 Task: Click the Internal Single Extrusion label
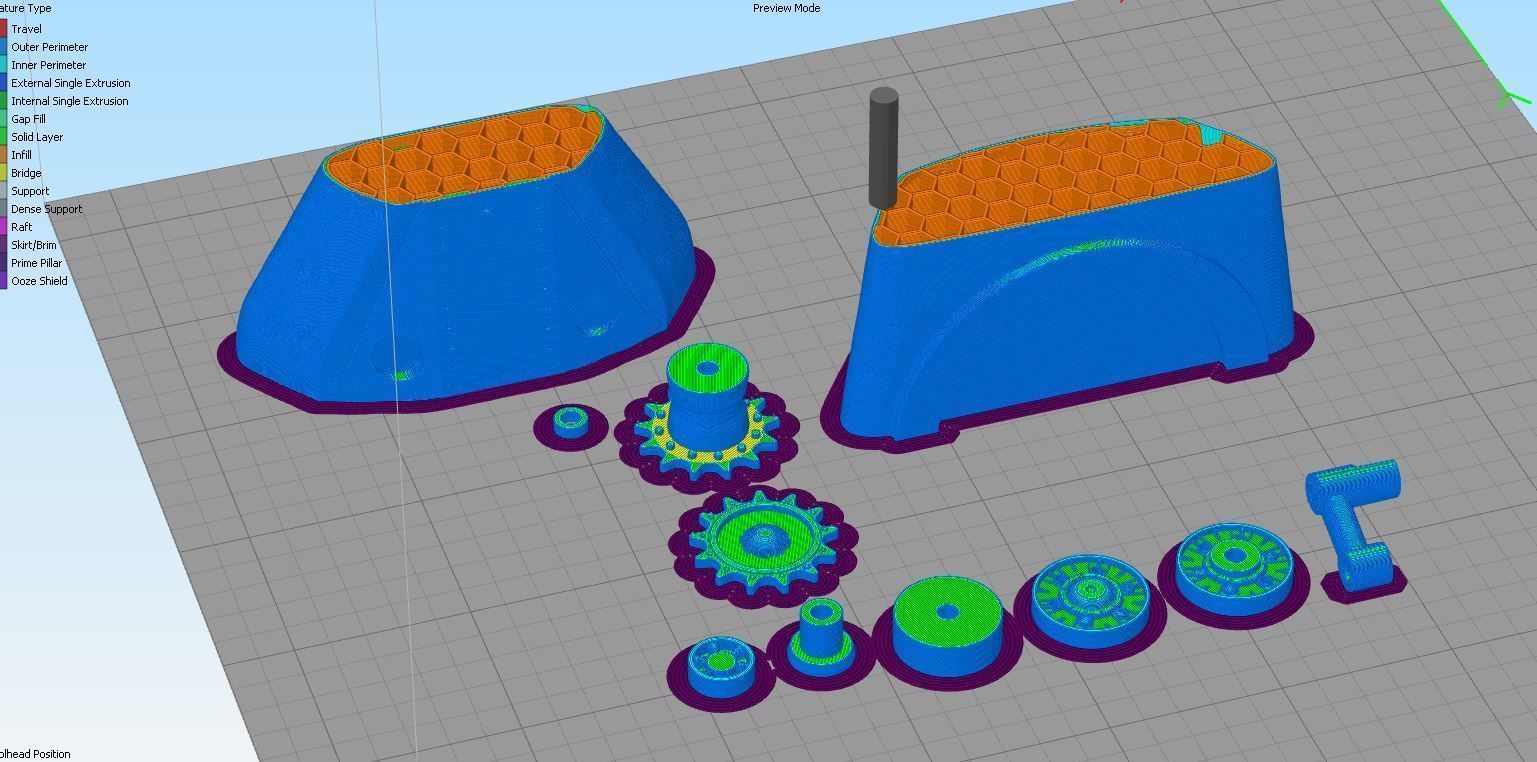[69, 101]
